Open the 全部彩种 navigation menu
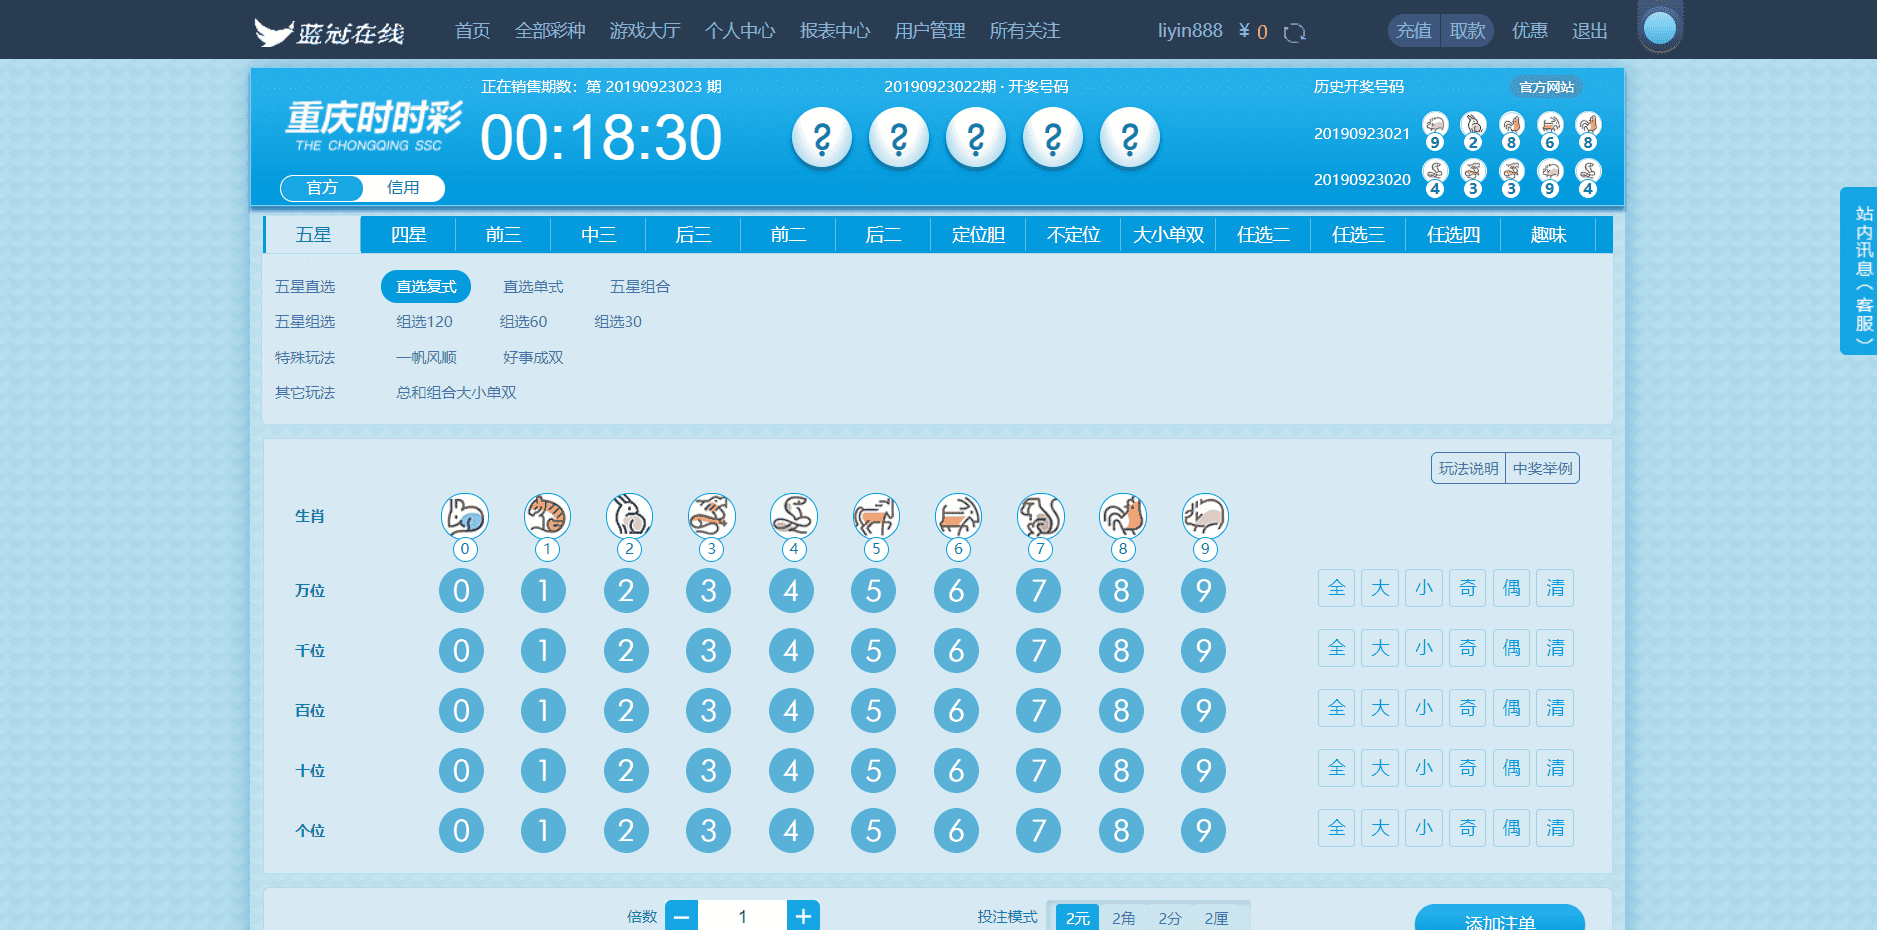Image resolution: width=1877 pixels, height=930 pixels. pyautogui.click(x=550, y=31)
